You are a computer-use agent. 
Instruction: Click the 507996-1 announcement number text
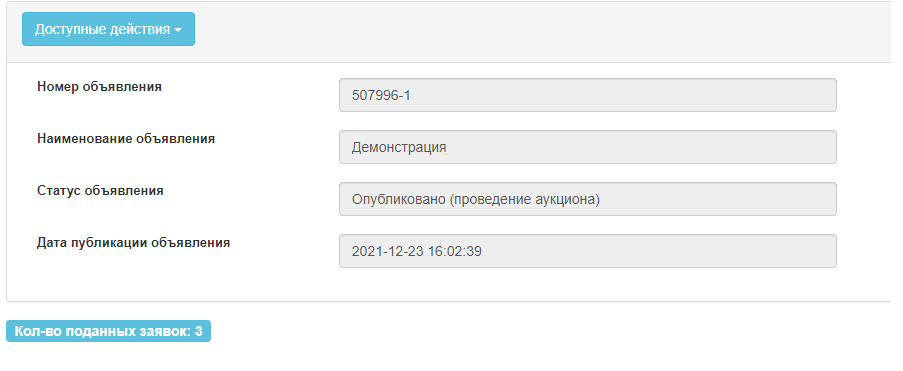pyautogui.click(x=381, y=96)
